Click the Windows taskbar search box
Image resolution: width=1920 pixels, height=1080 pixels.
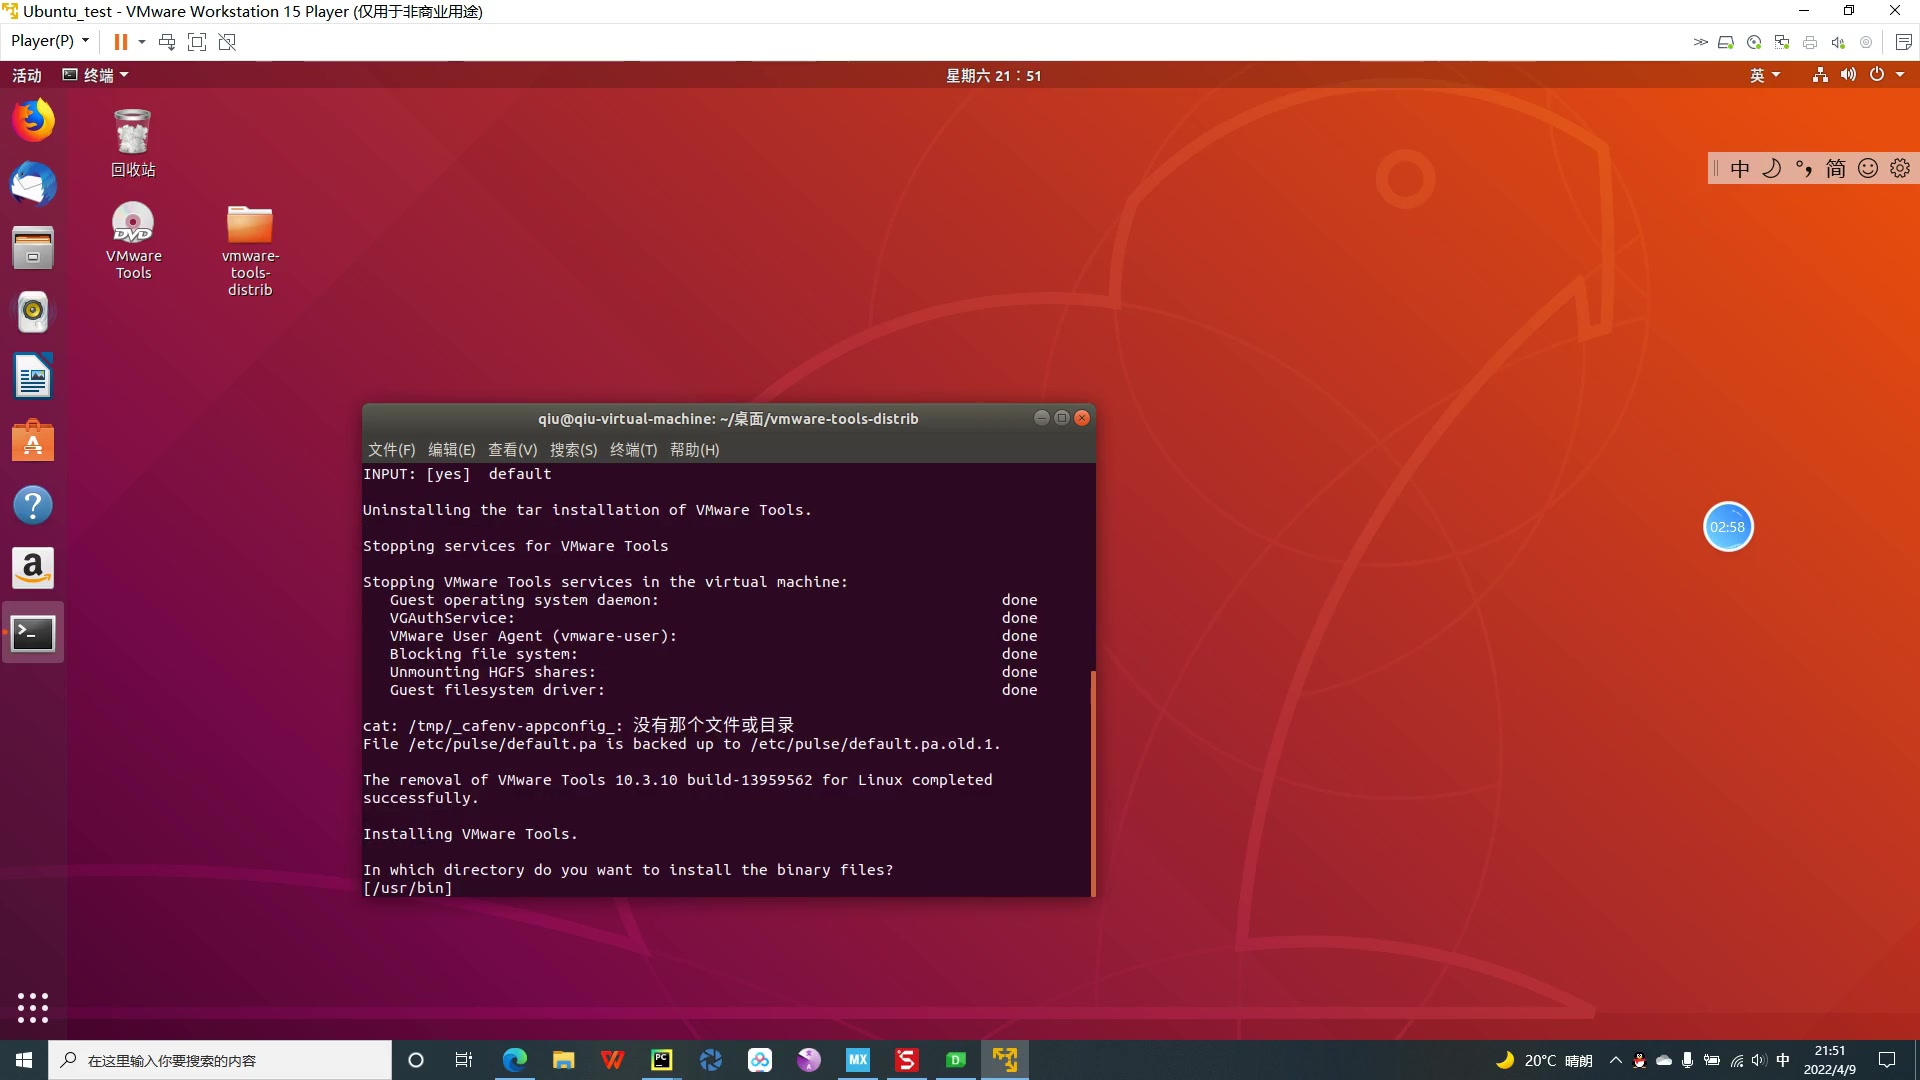point(220,1060)
